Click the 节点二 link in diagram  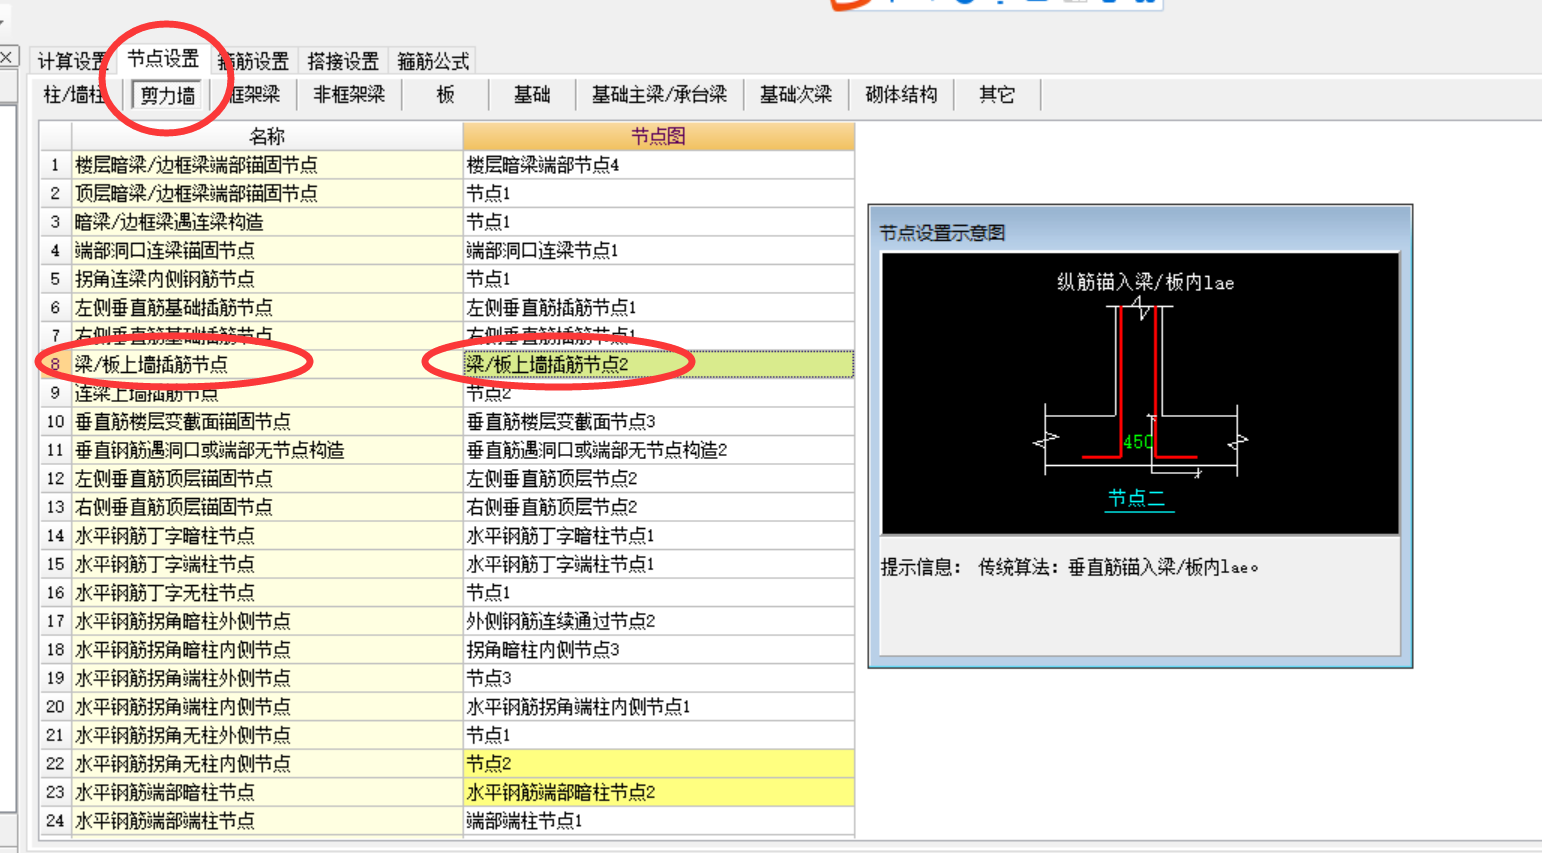click(x=1136, y=498)
